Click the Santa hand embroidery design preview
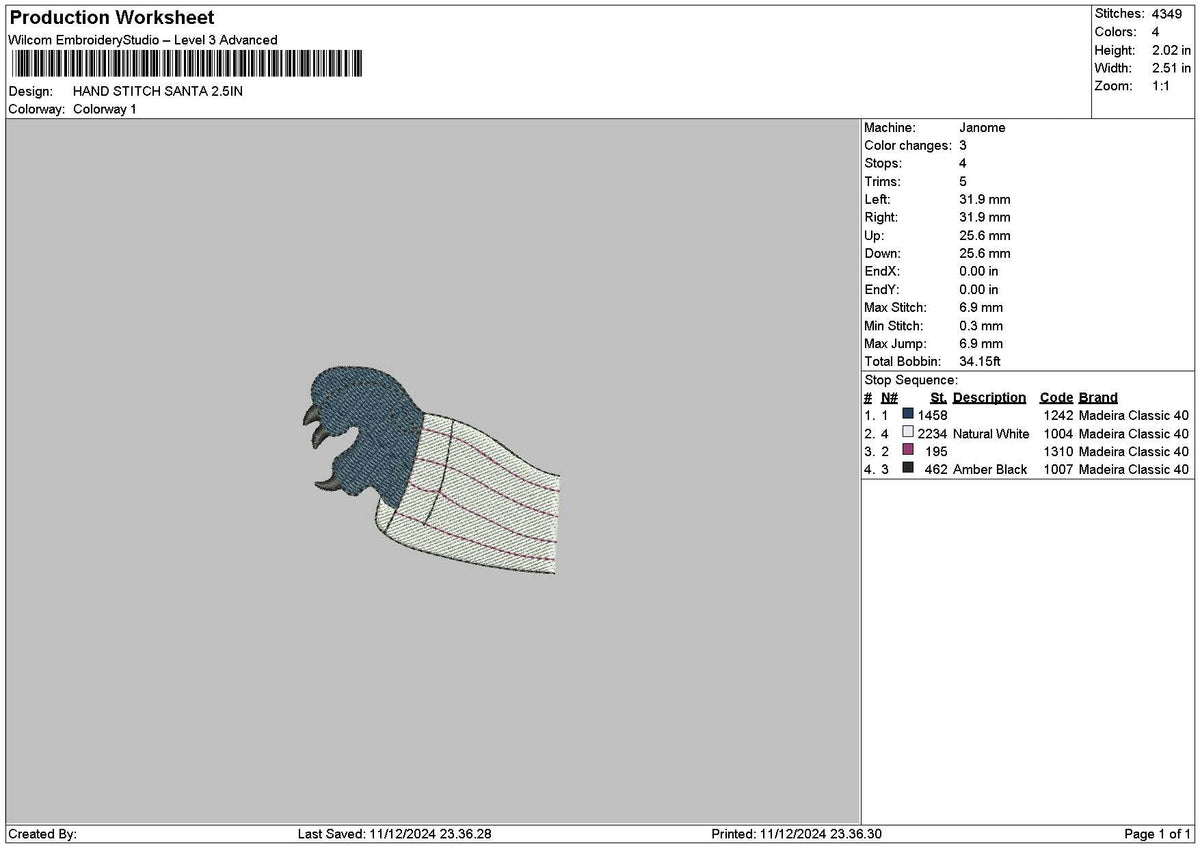The image size is (1200, 848). pos(431,470)
